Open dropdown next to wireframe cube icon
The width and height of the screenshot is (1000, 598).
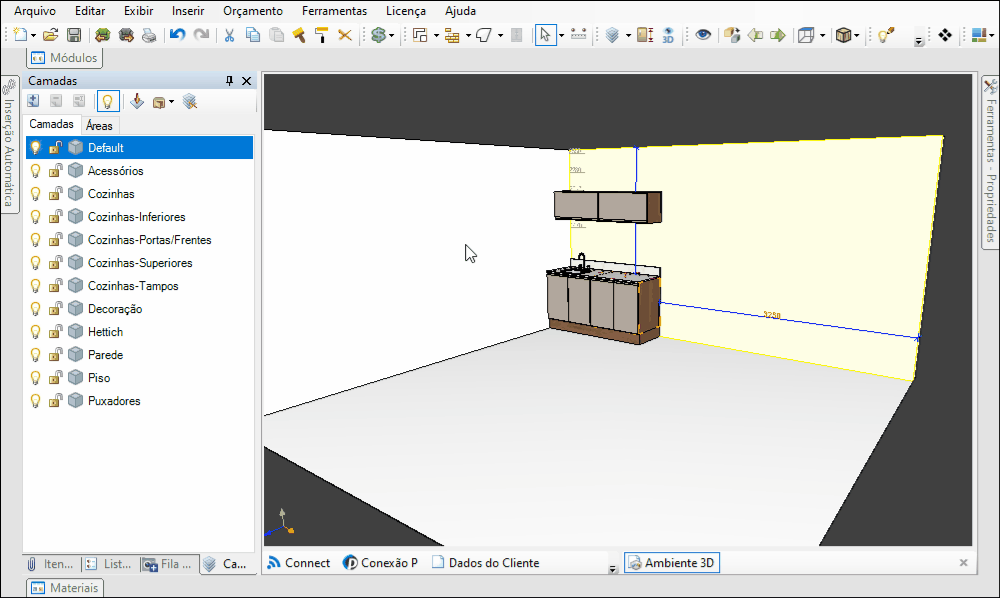tap(823, 36)
